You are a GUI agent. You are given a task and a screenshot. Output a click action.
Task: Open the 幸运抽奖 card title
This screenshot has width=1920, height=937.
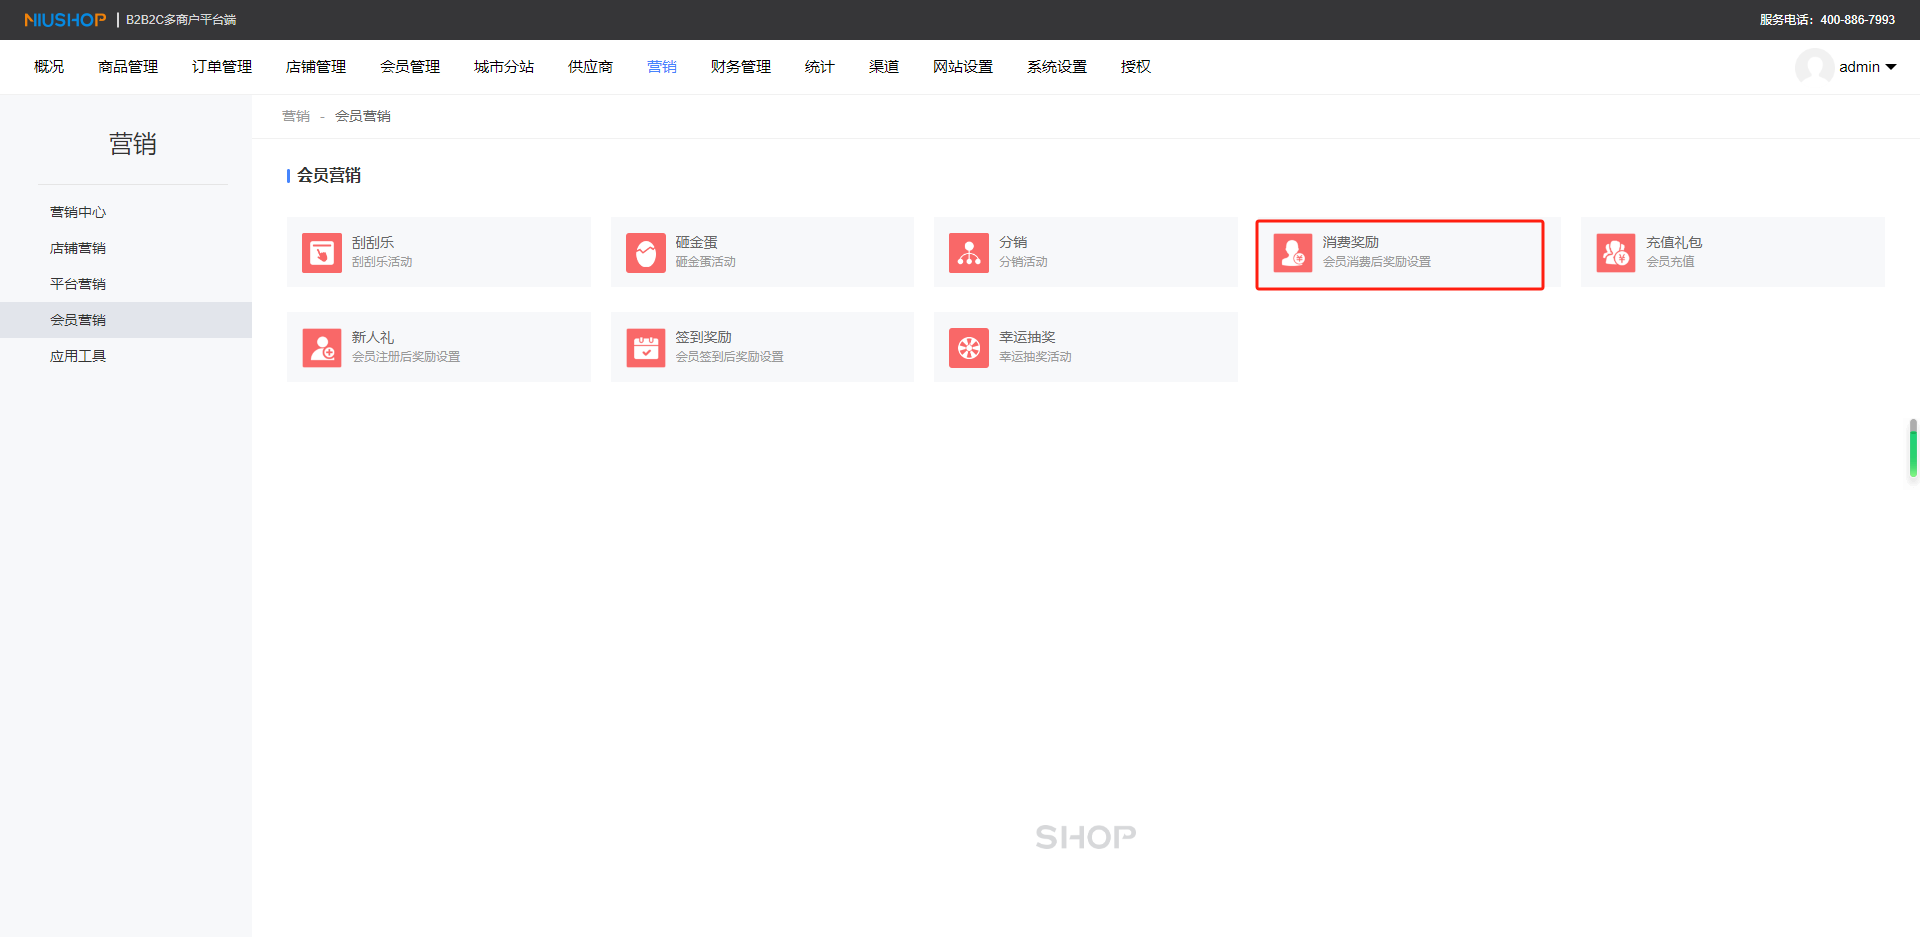[1027, 337]
